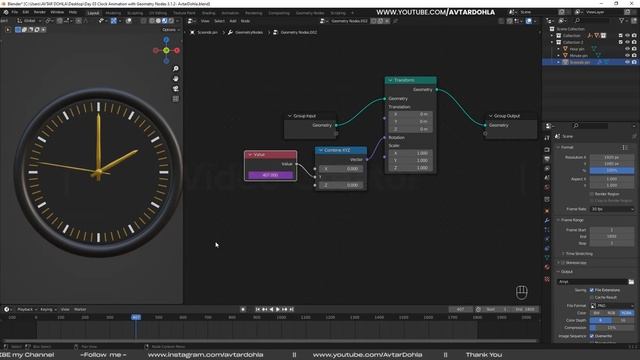Open the node editor View menu
640x360 pixels.
pos(205,21)
